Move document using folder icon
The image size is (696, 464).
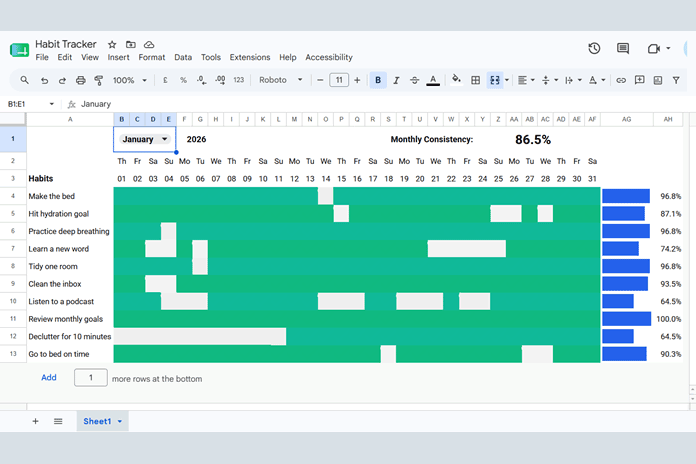(130, 44)
